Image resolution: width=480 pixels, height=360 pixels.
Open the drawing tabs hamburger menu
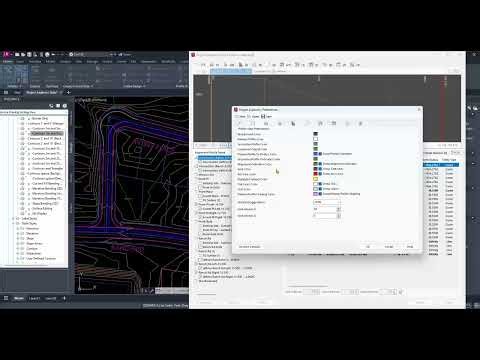6,92
